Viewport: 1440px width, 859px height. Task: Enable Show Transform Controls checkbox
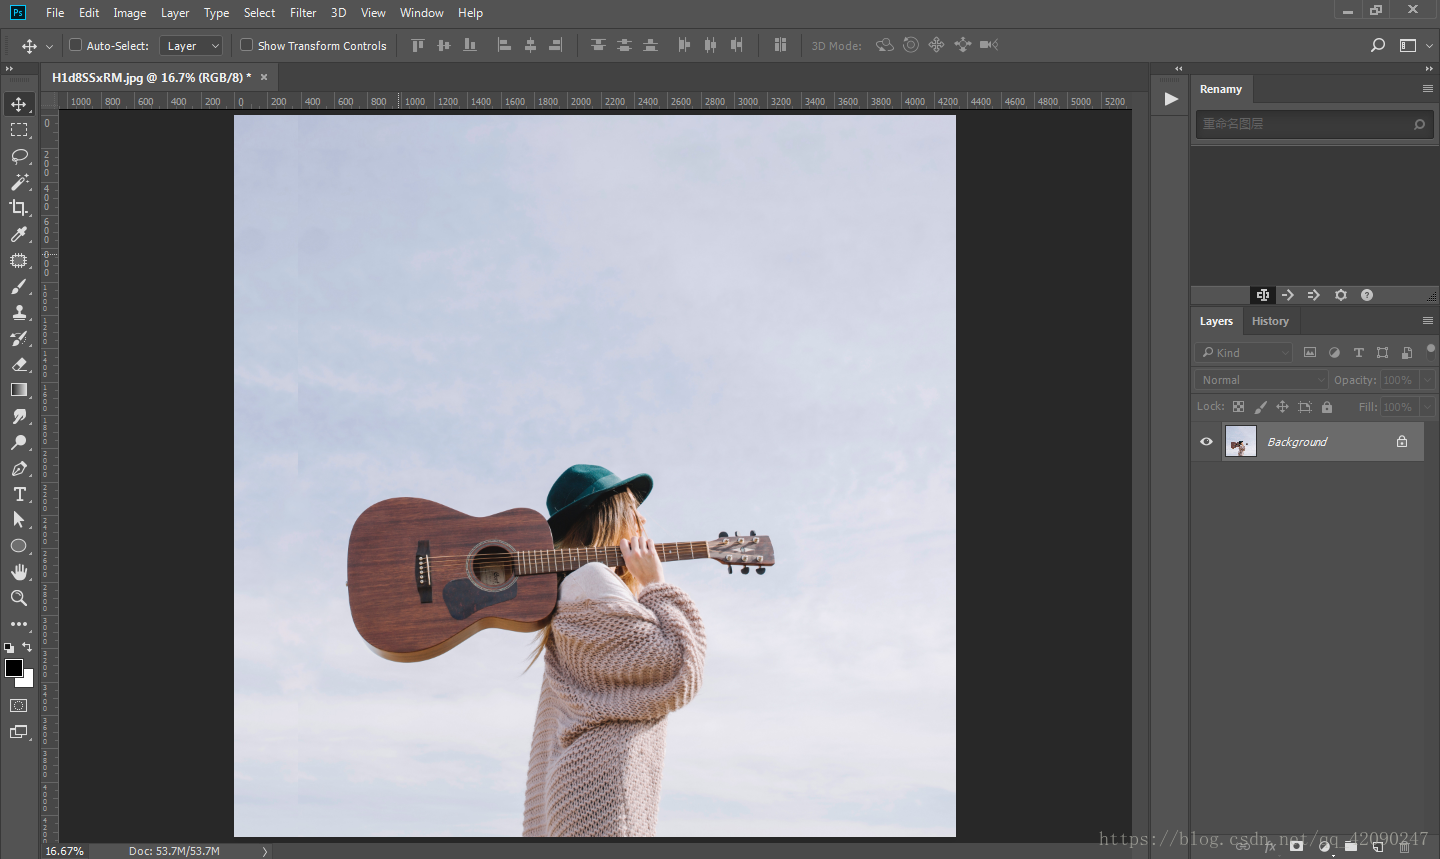click(x=246, y=45)
